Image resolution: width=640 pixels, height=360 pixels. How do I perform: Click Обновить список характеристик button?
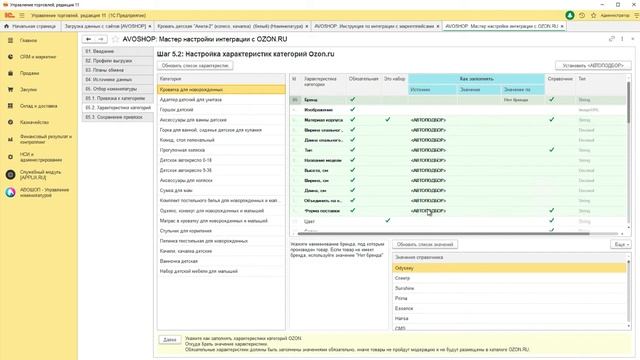point(195,66)
